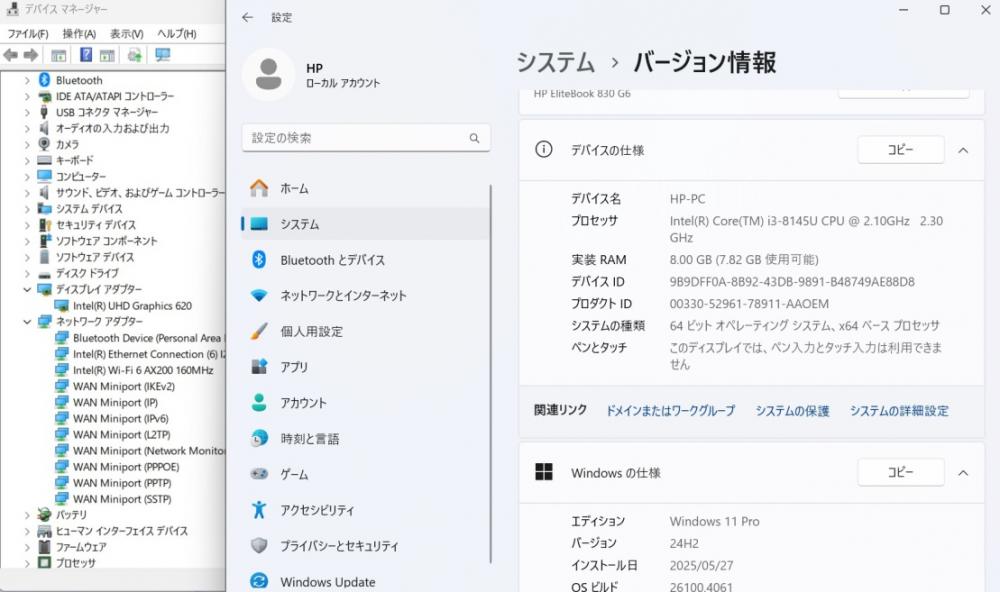1000x592 pixels.
Task: Select WAN Miniport (PPPOE) adapter
Action: (126, 467)
